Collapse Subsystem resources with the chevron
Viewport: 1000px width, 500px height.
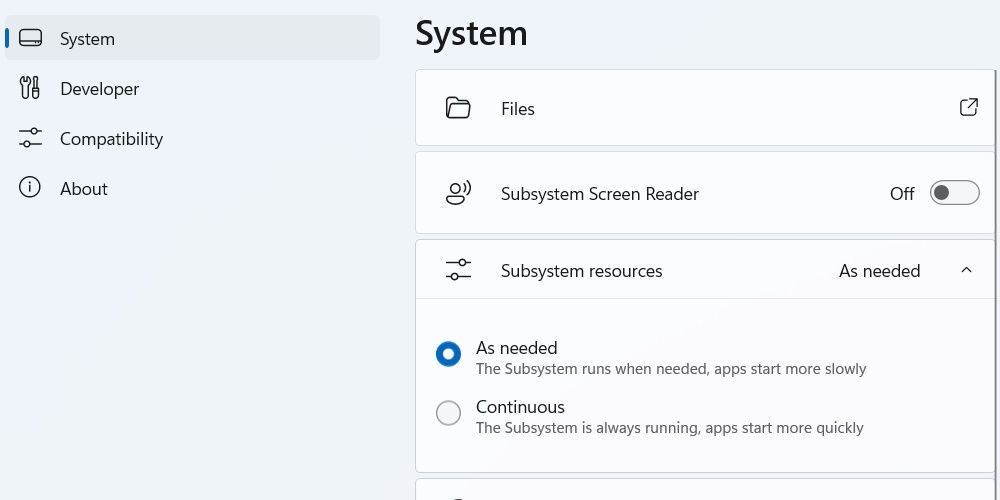point(966,270)
